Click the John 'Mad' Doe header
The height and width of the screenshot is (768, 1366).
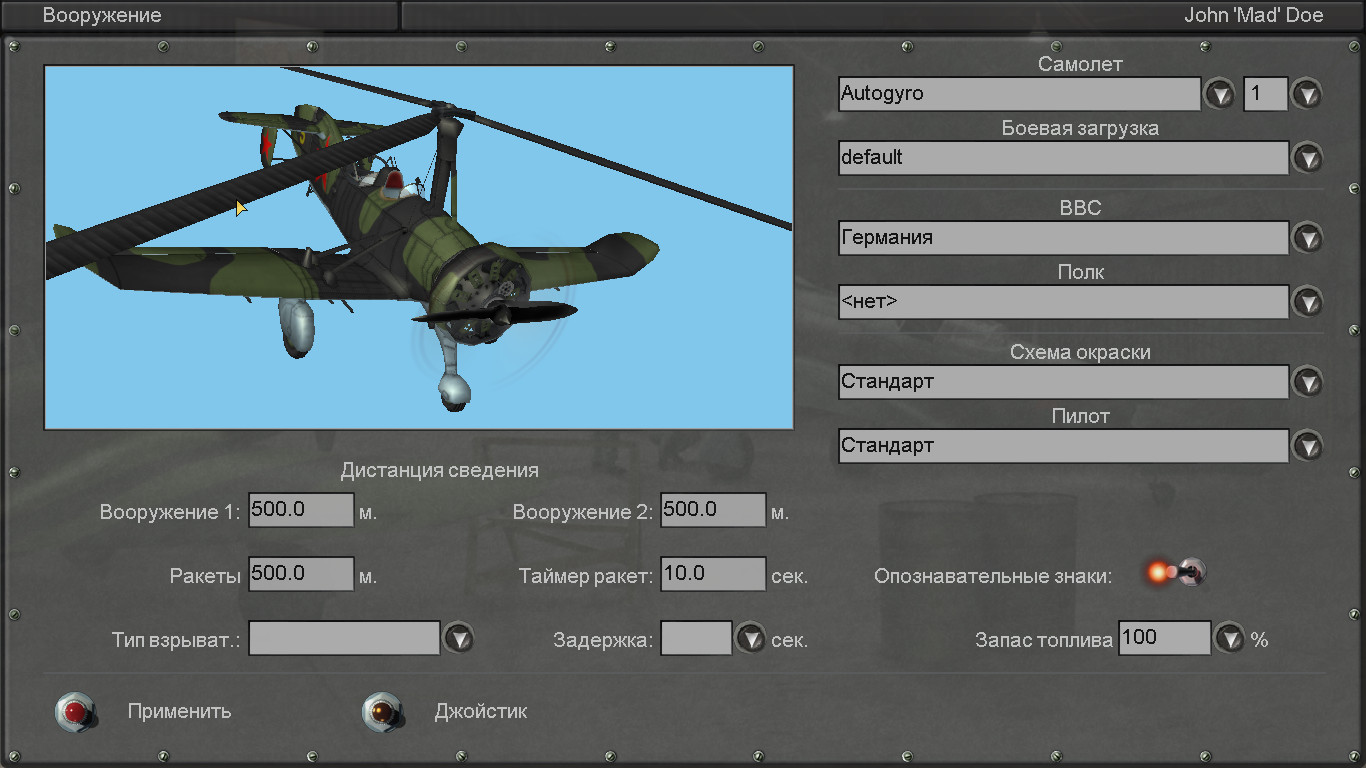(x=1253, y=16)
